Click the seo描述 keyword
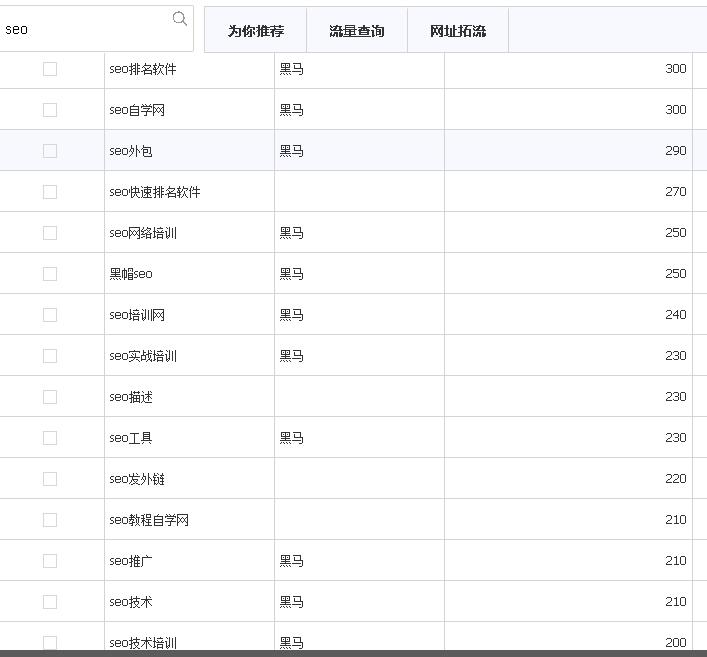 pyautogui.click(x=131, y=397)
